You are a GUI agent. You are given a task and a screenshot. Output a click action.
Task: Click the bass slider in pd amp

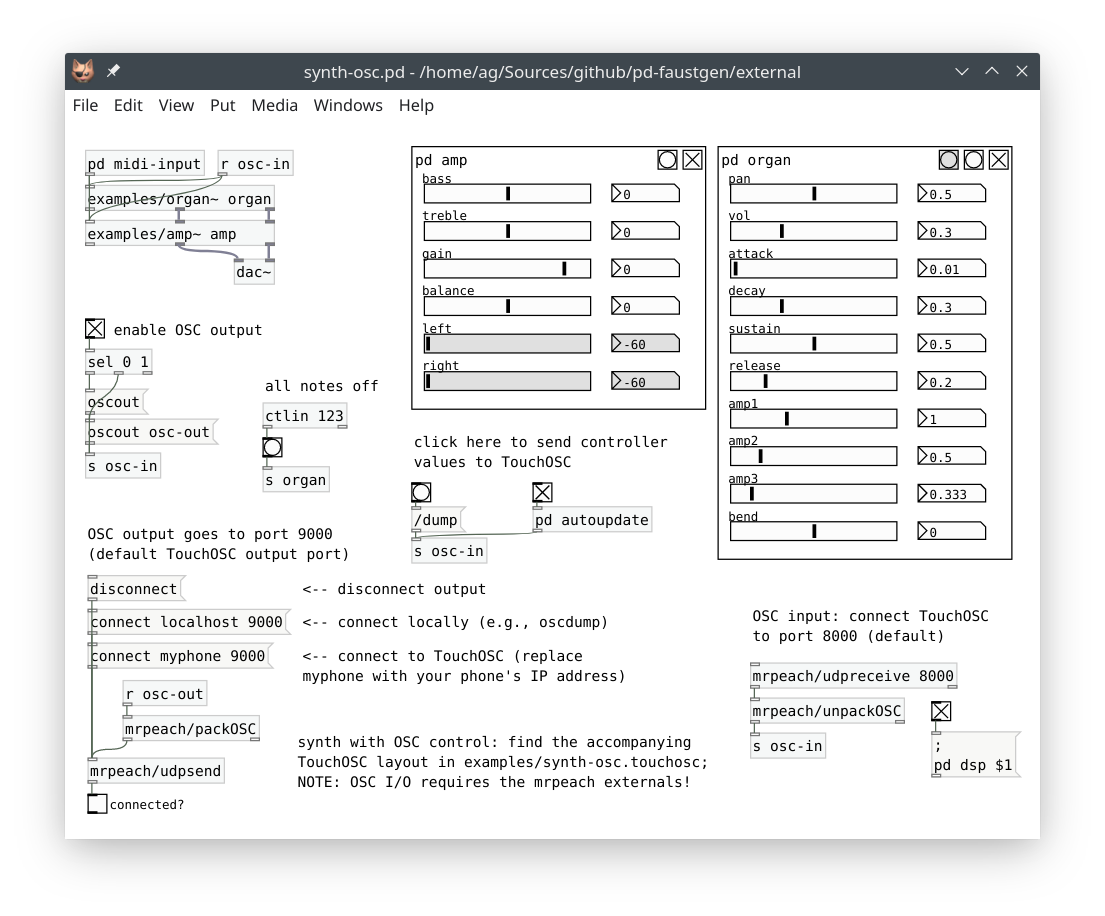pos(507,193)
